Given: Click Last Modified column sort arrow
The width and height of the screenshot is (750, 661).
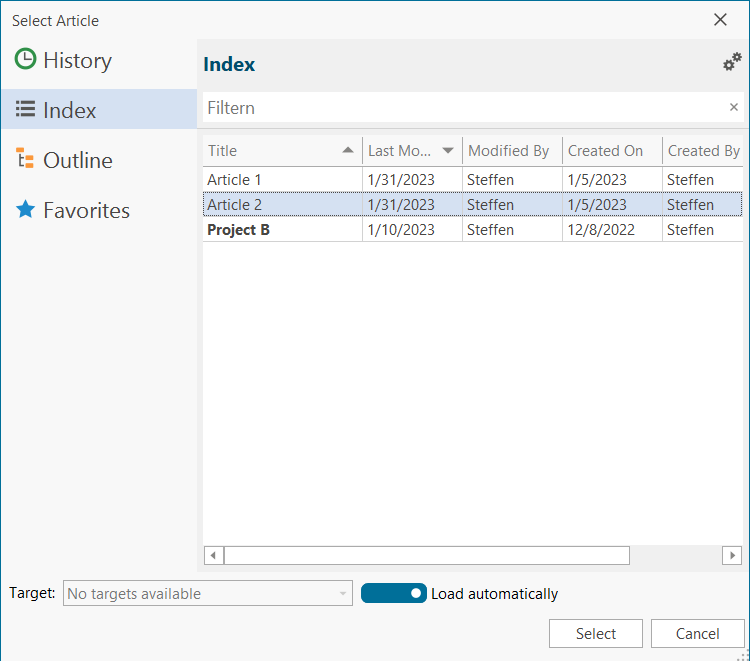Looking at the screenshot, I should point(447,151).
